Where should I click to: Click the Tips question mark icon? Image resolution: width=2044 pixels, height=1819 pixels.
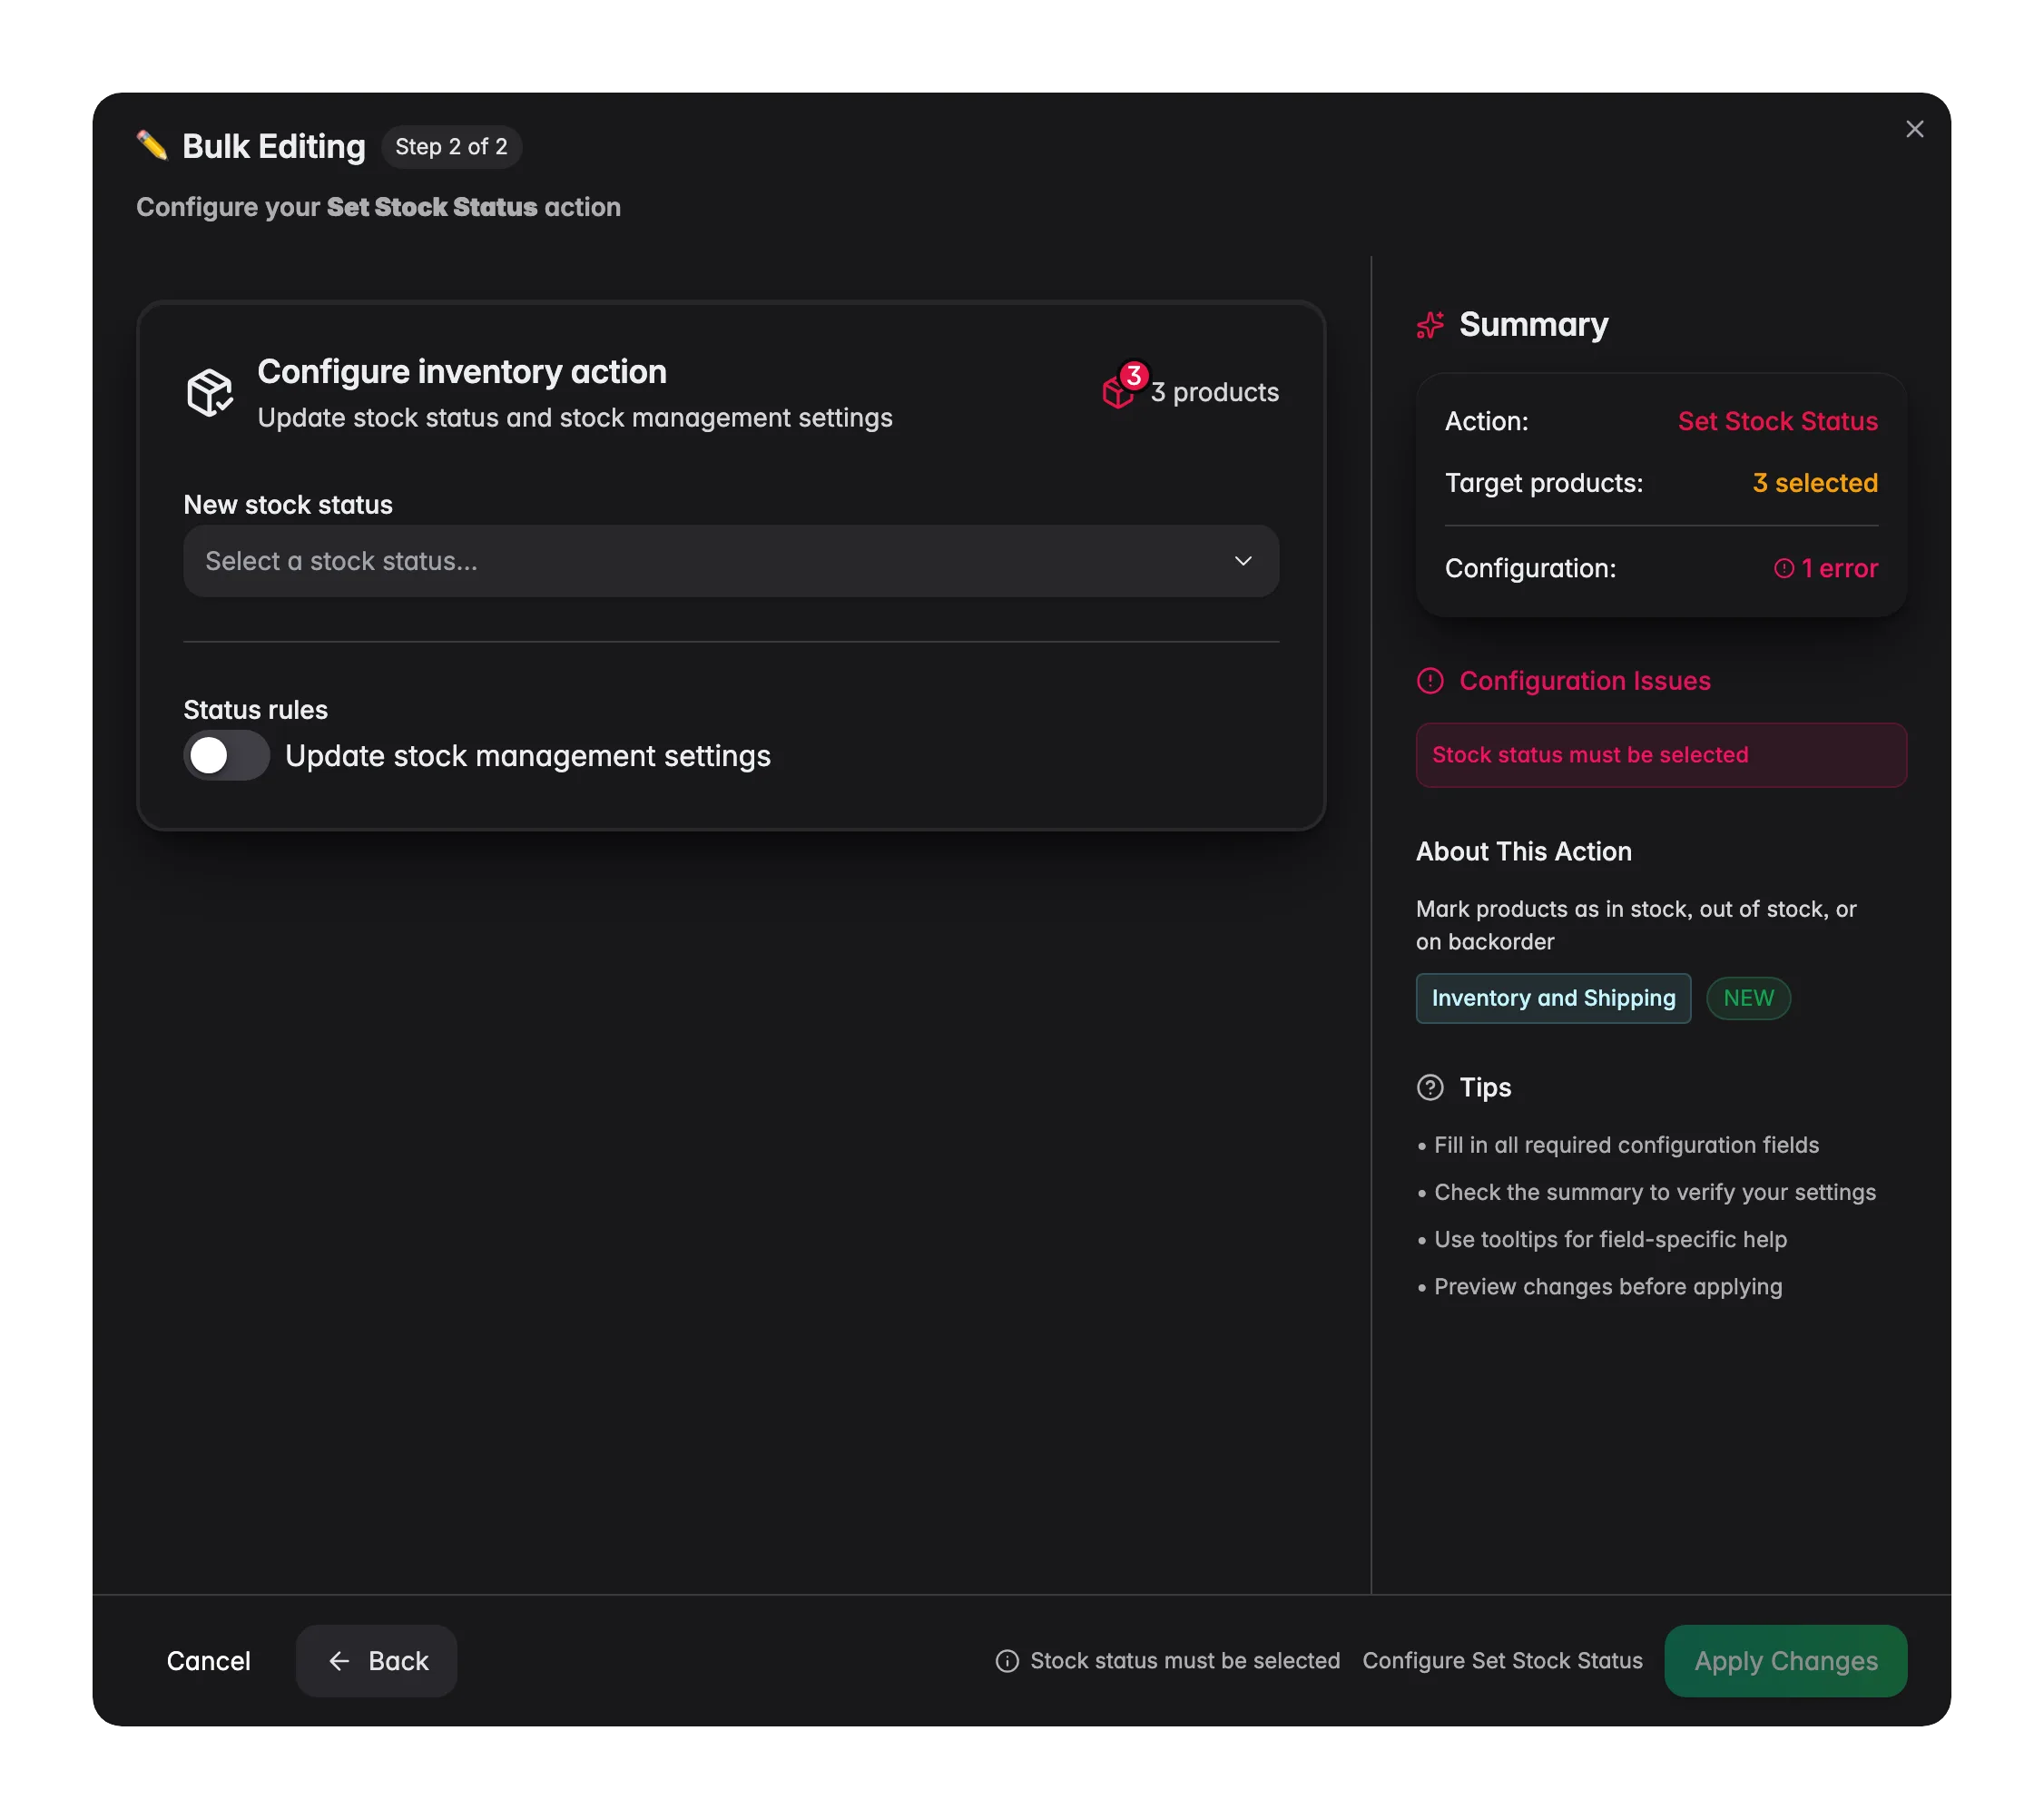coord(1430,1087)
